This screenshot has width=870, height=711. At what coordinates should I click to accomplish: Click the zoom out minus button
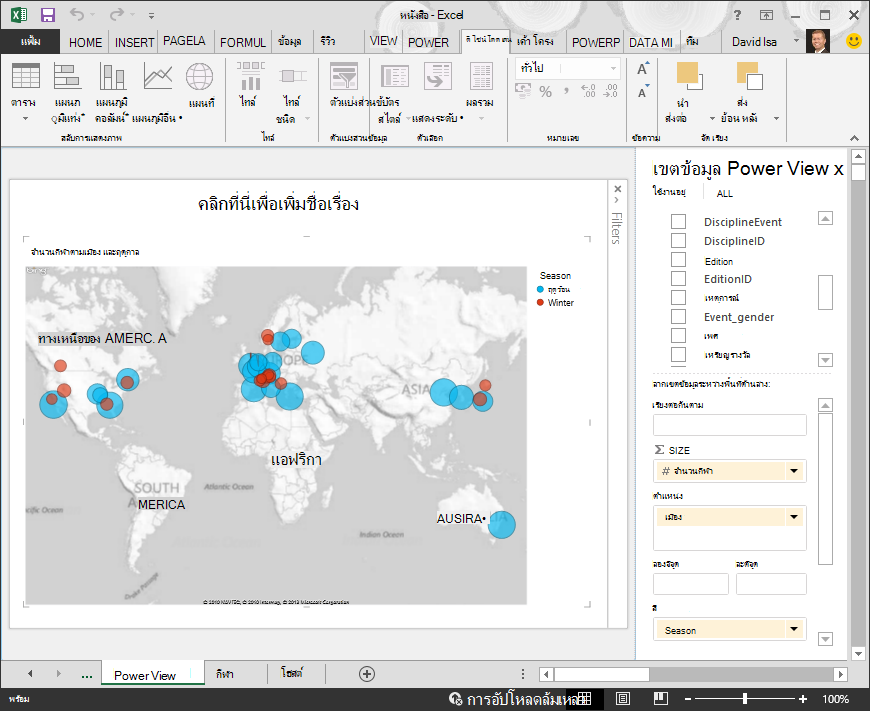pyautogui.click(x=687, y=699)
